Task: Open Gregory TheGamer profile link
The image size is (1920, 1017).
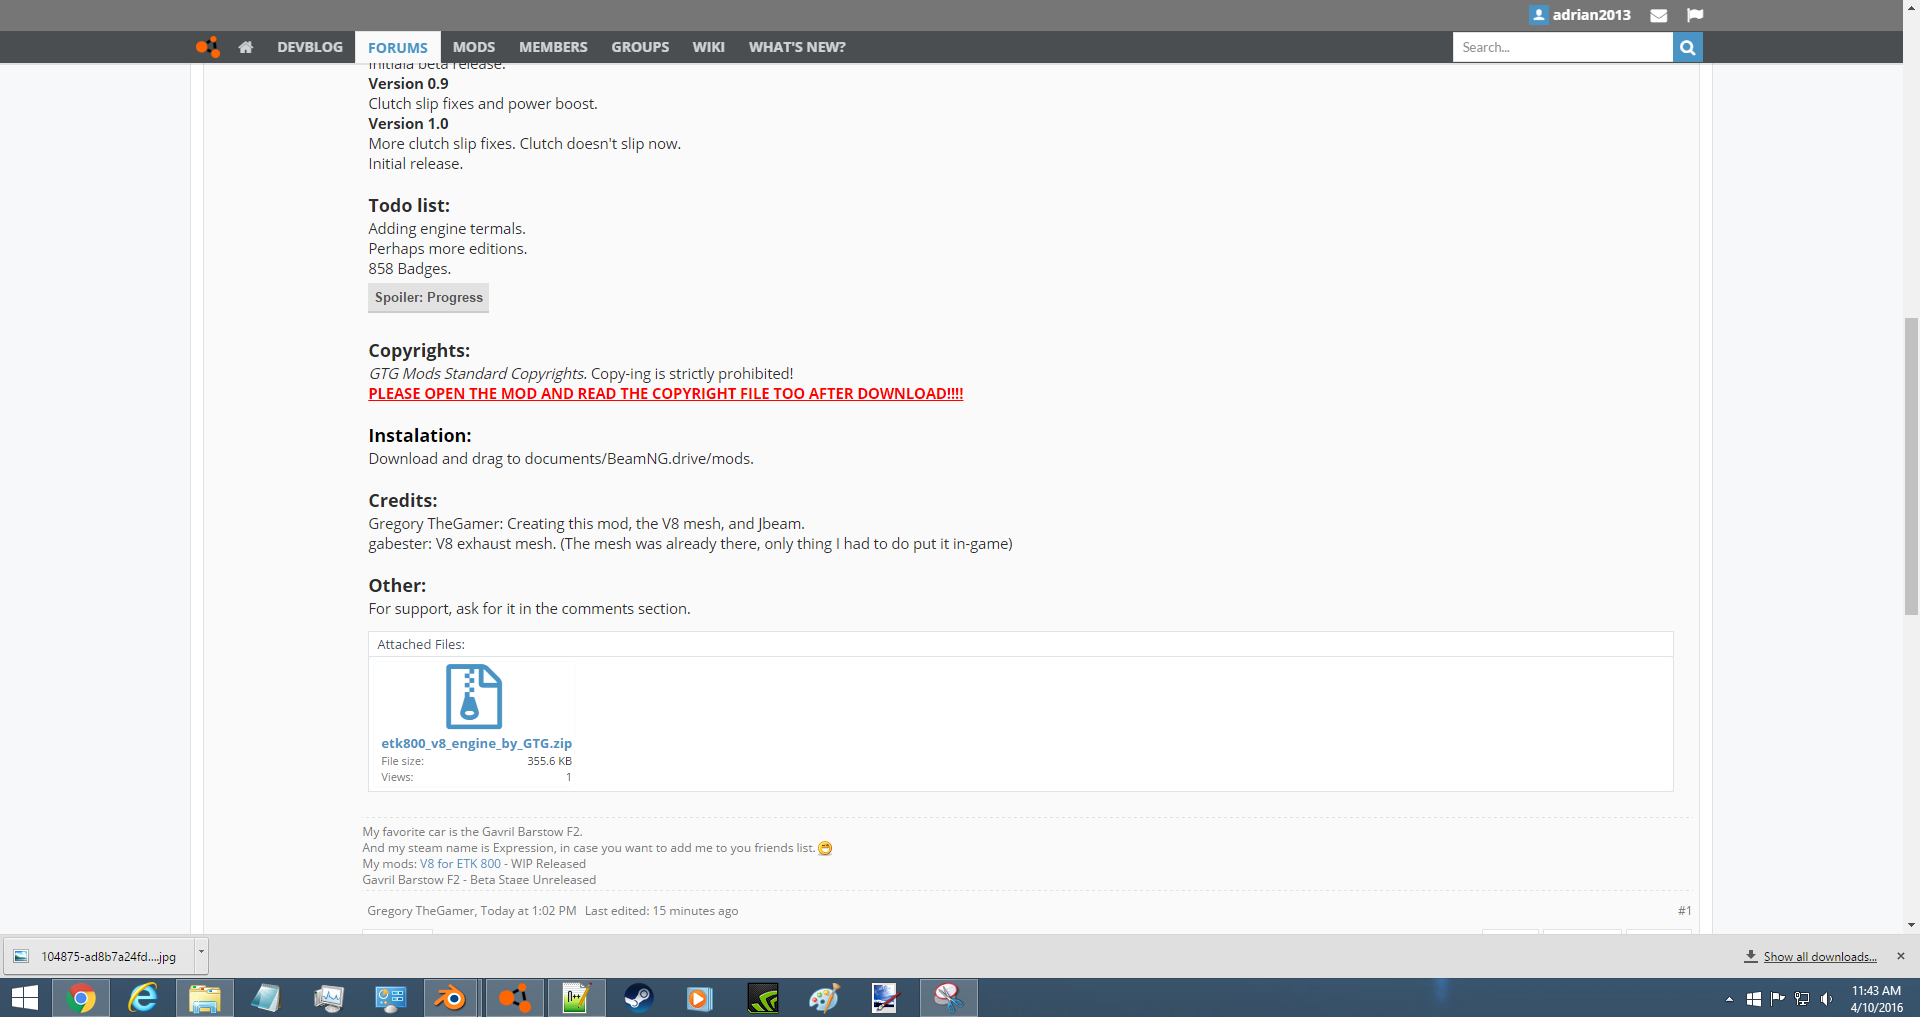Action: [420, 911]
